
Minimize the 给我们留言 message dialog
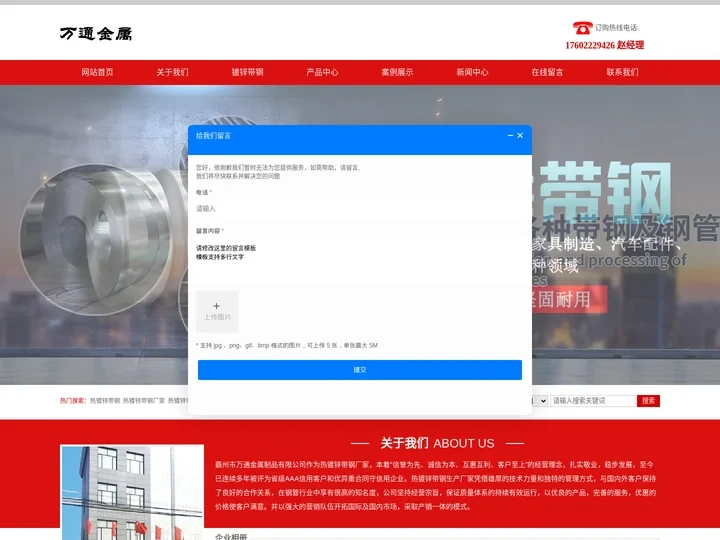tap(510, 135)
